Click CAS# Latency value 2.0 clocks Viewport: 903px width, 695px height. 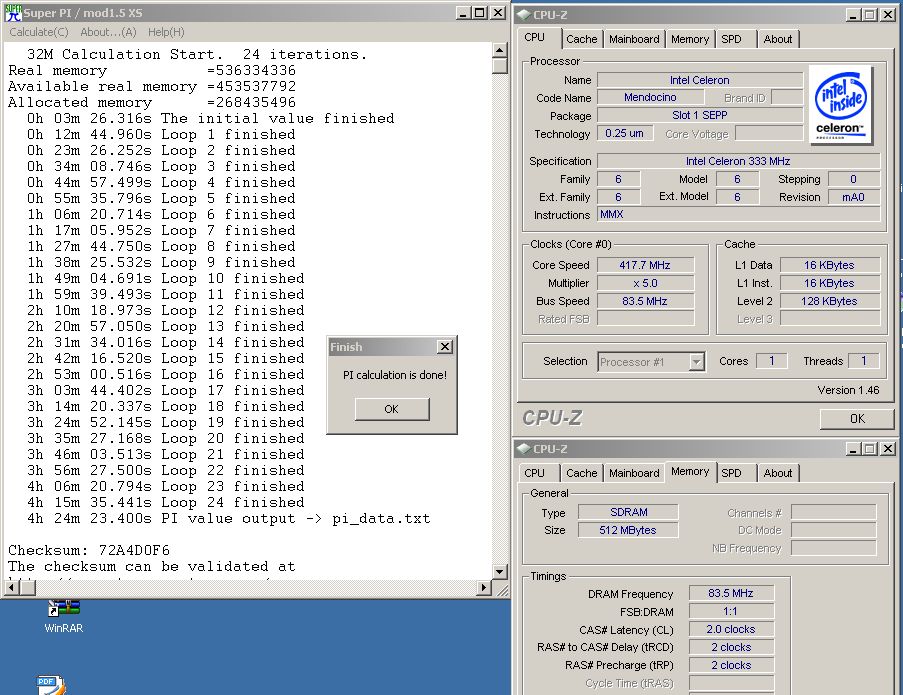point(731,629)
